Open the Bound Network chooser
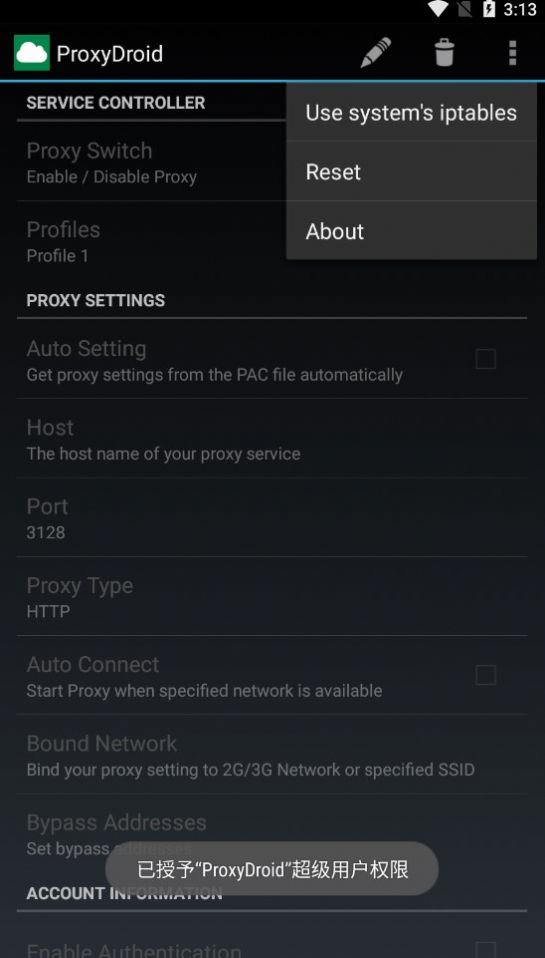 point(272,755)
